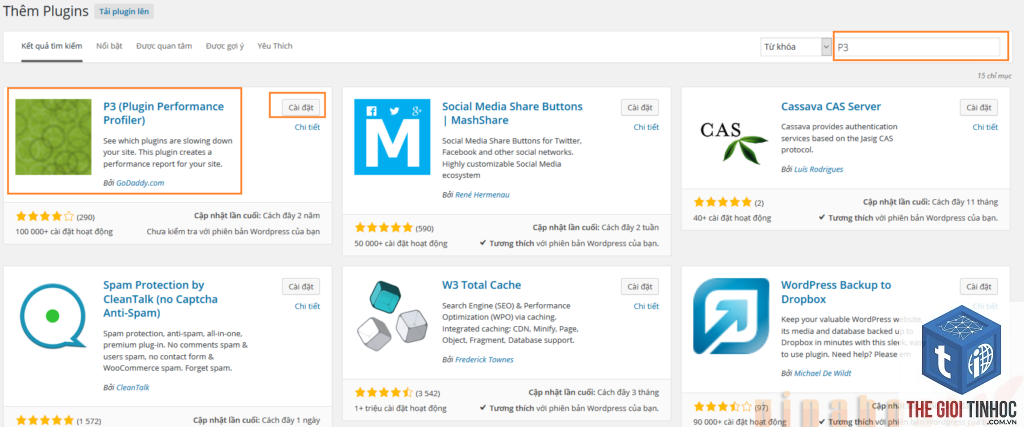Image resolution: width=1024 pixels, height=427 pixels.
Task: Open Social Media Share Buttons | MashShare title
Action: tap(512, 114)
